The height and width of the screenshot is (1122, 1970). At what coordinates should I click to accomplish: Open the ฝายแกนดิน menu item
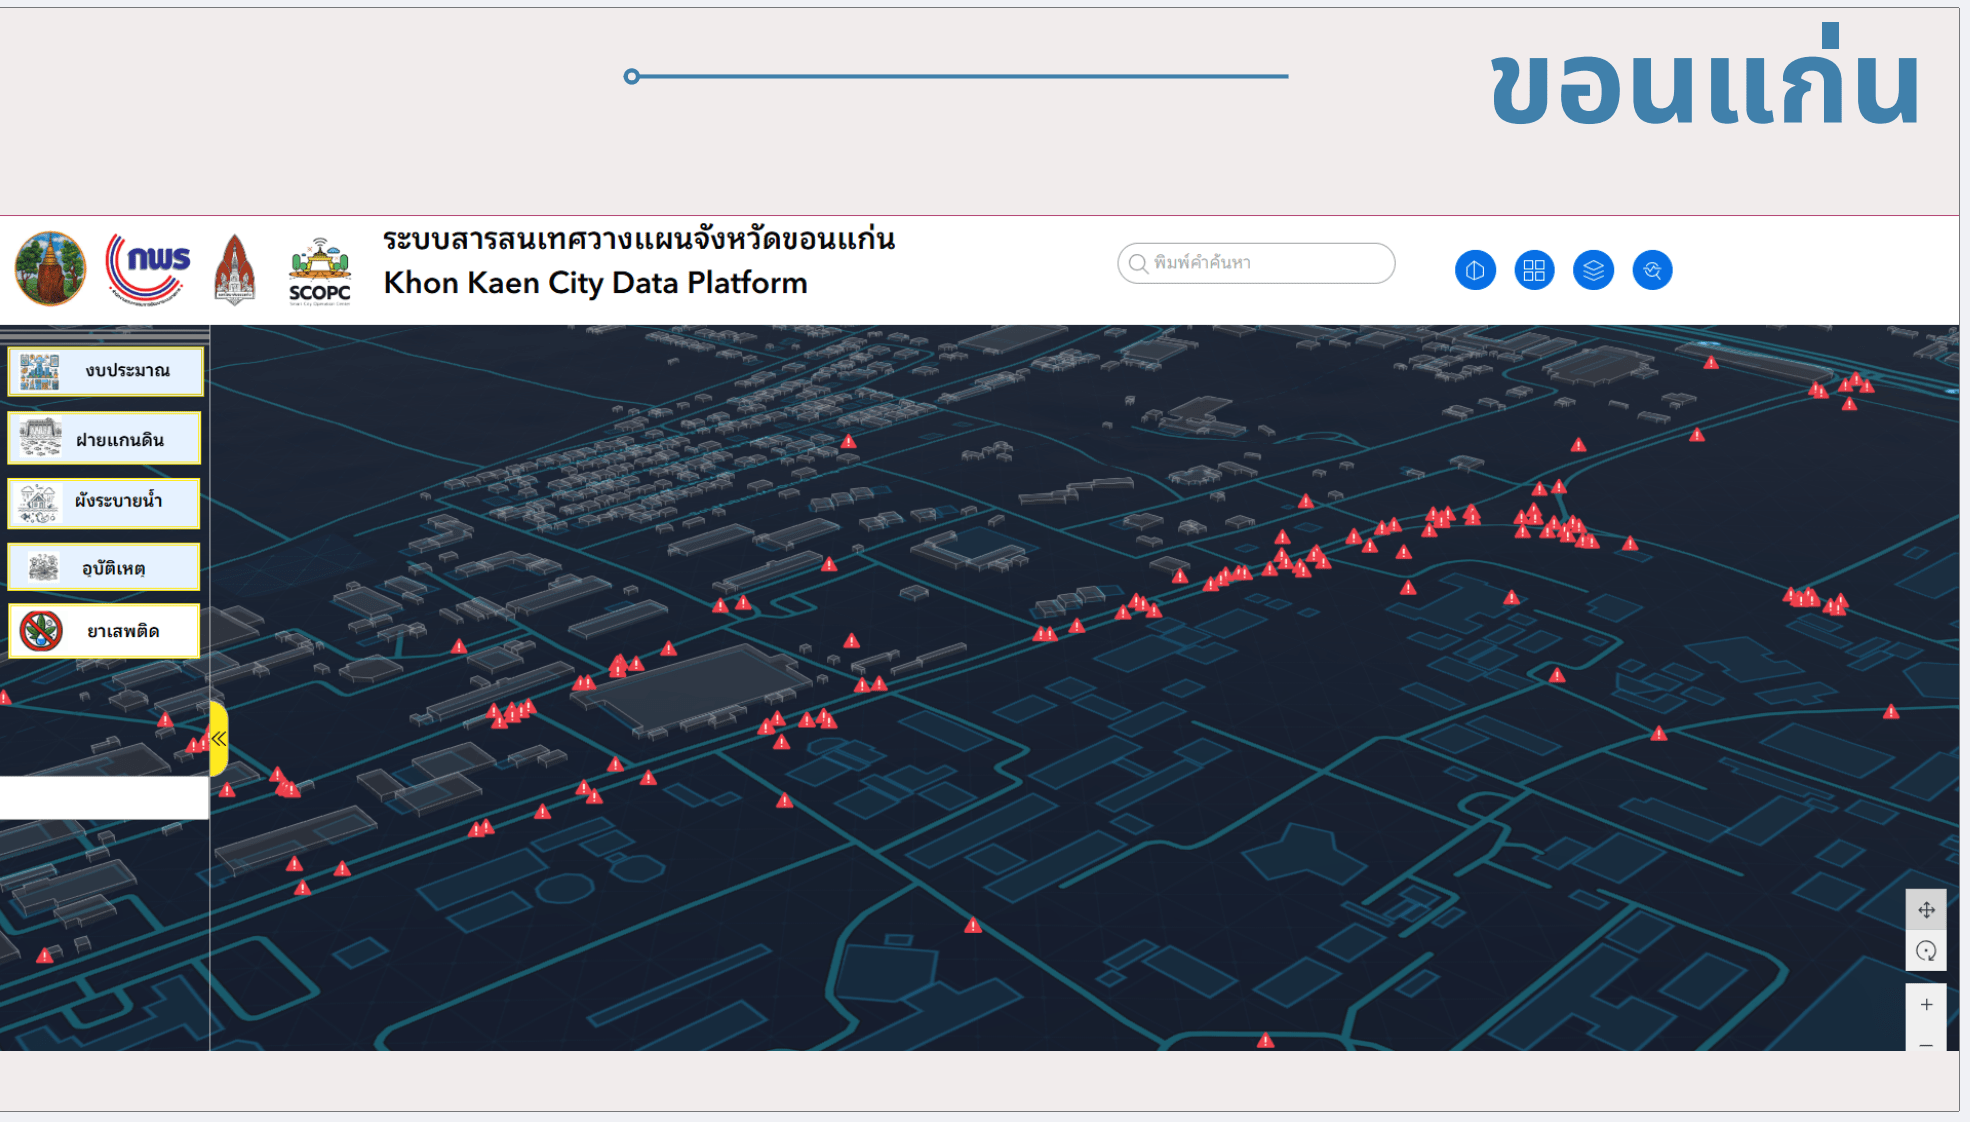105,439
